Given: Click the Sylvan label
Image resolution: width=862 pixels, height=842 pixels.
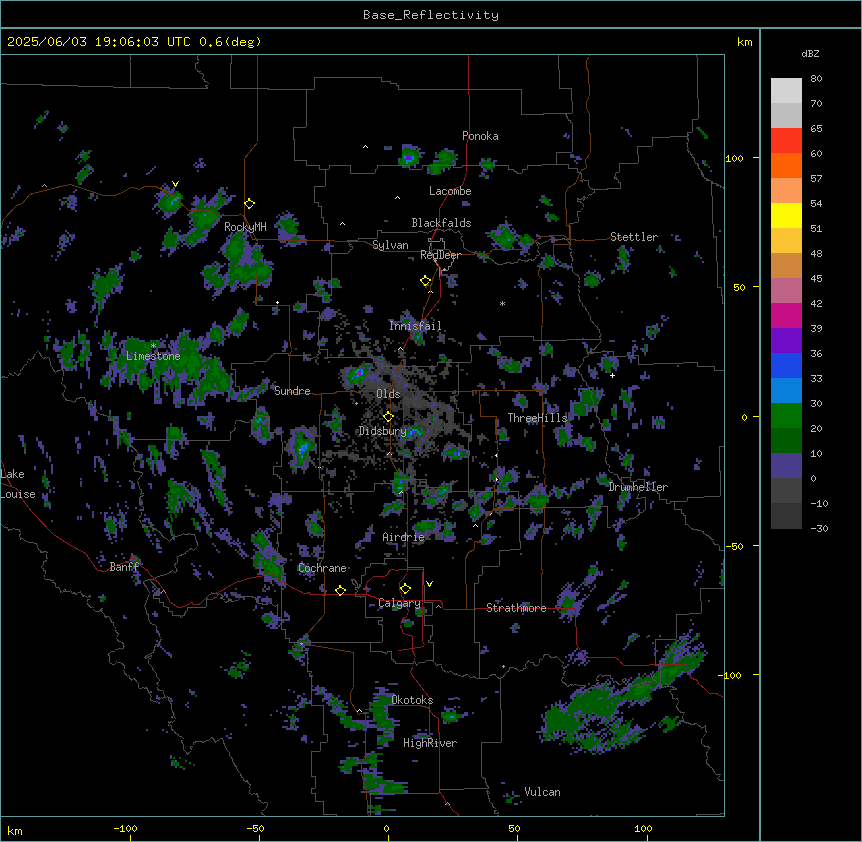Looking at the screenshot, I should tap(390, 245).
